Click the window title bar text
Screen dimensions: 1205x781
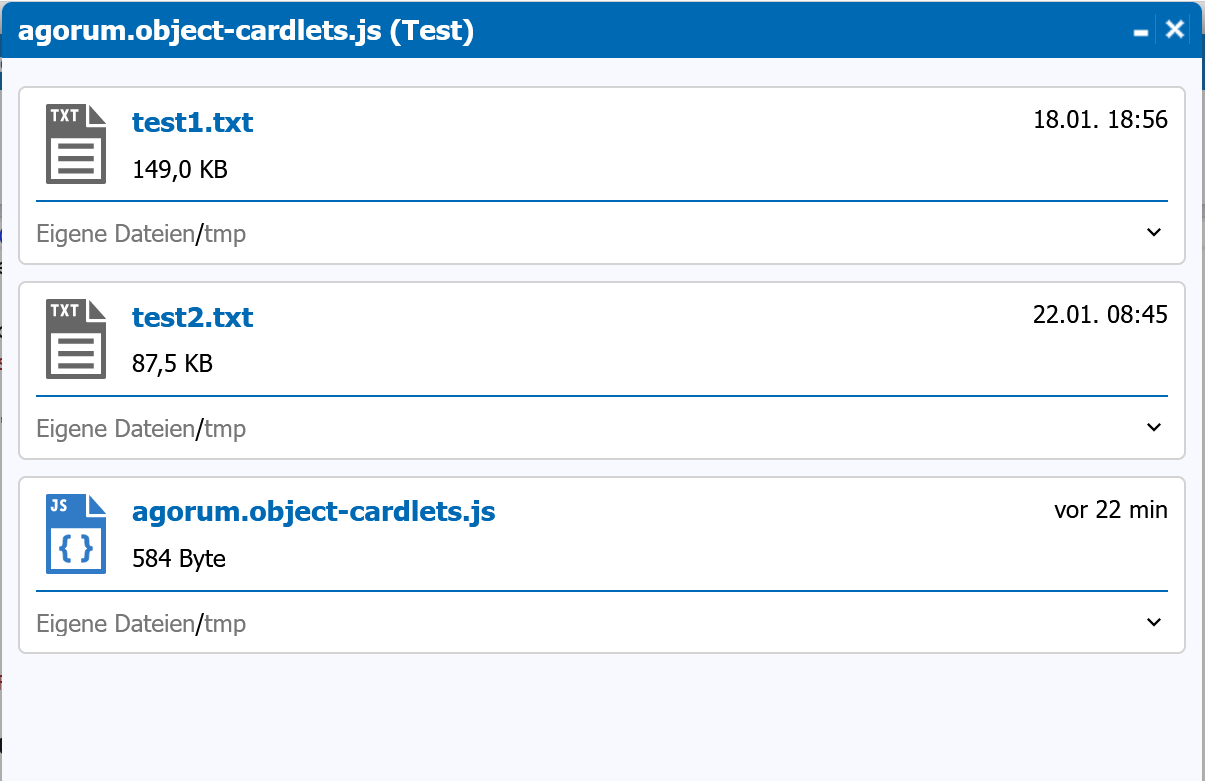tap(246, 31)
